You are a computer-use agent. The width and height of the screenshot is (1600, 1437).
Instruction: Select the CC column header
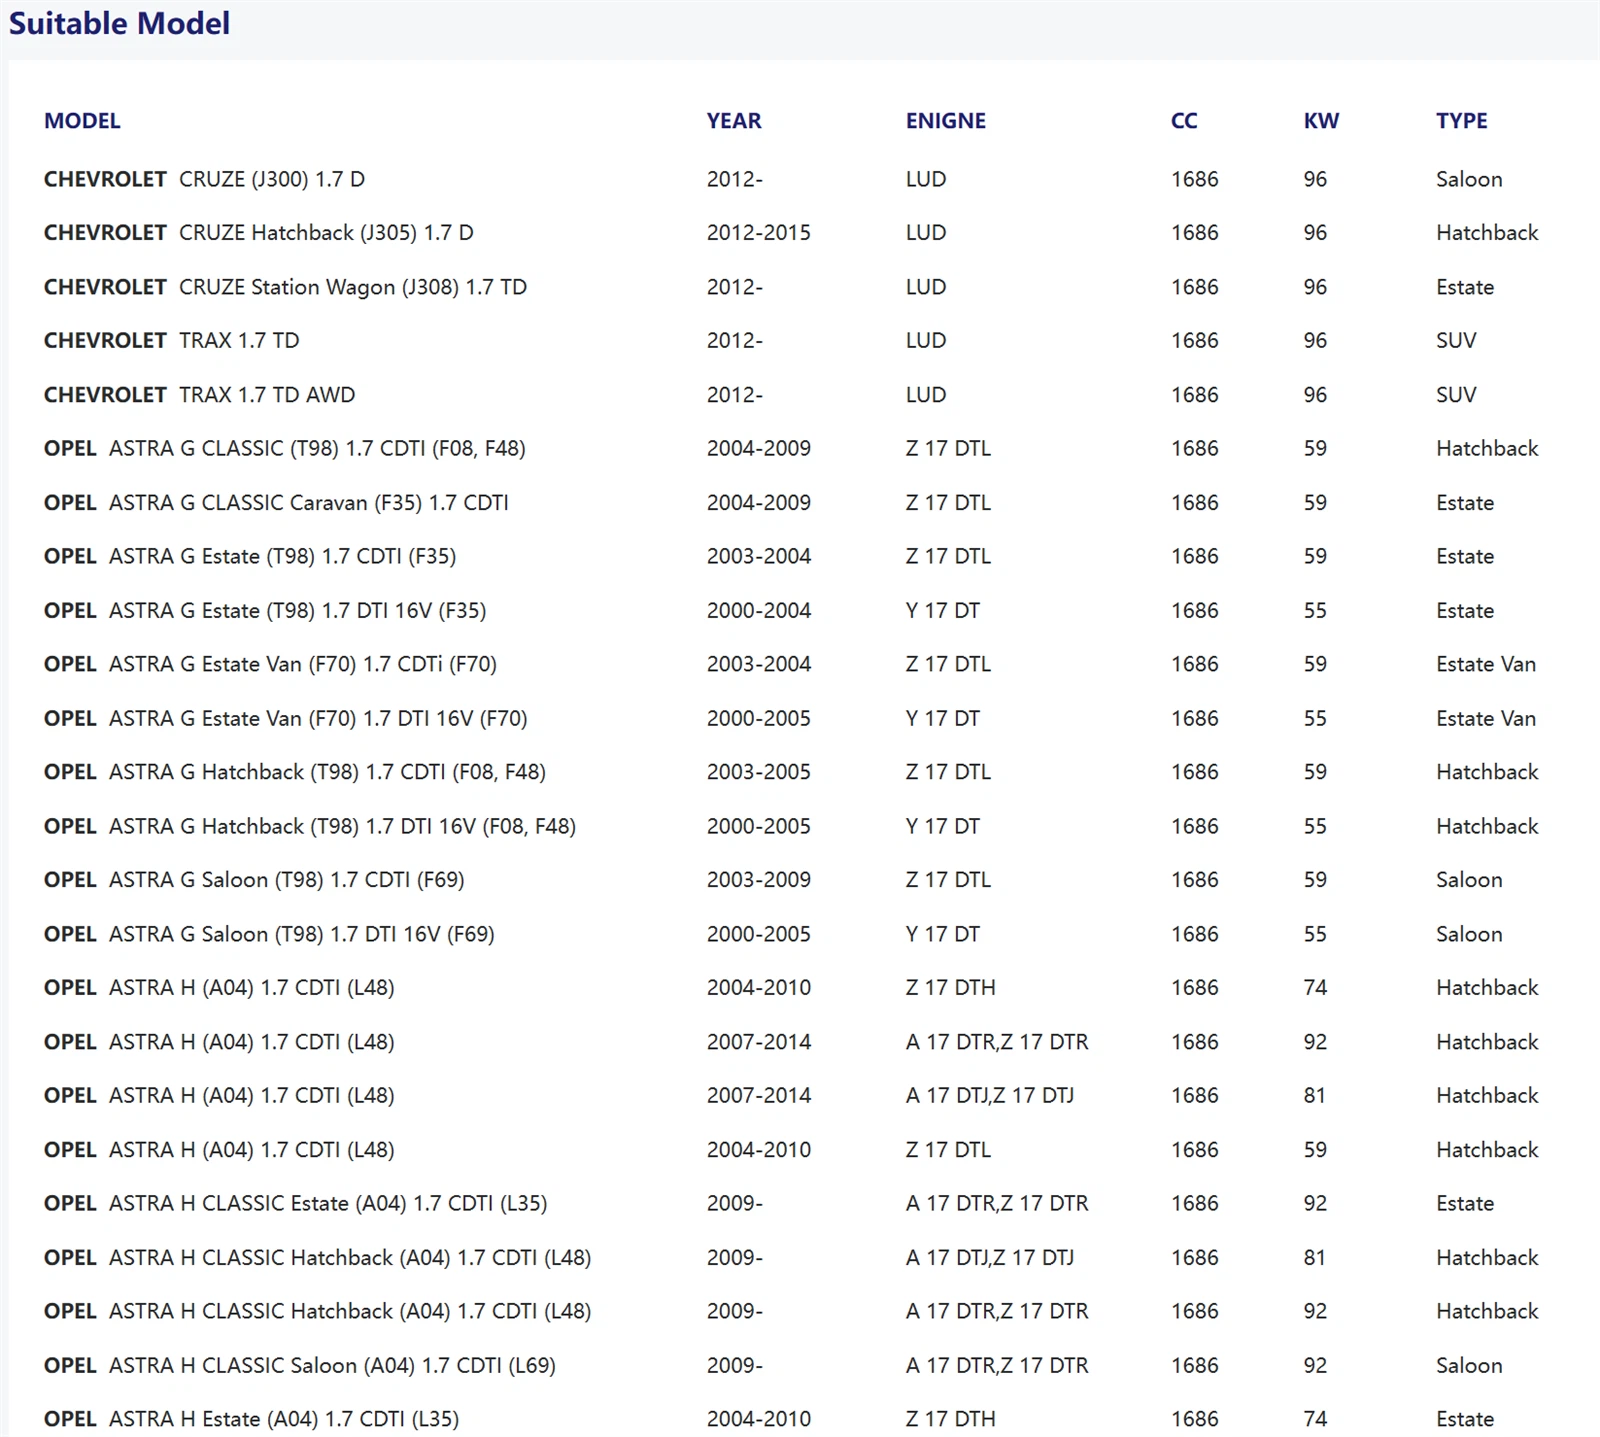pos(1184,121)
